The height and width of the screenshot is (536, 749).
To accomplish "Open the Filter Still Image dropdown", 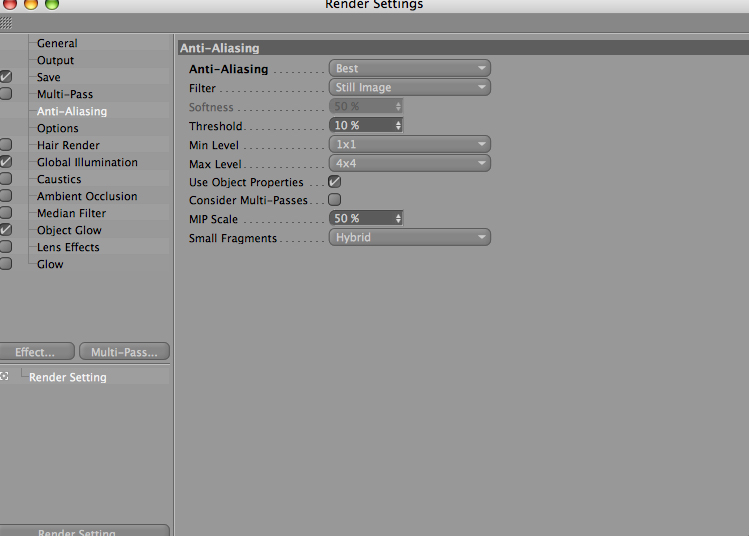I will coord(410,87).
